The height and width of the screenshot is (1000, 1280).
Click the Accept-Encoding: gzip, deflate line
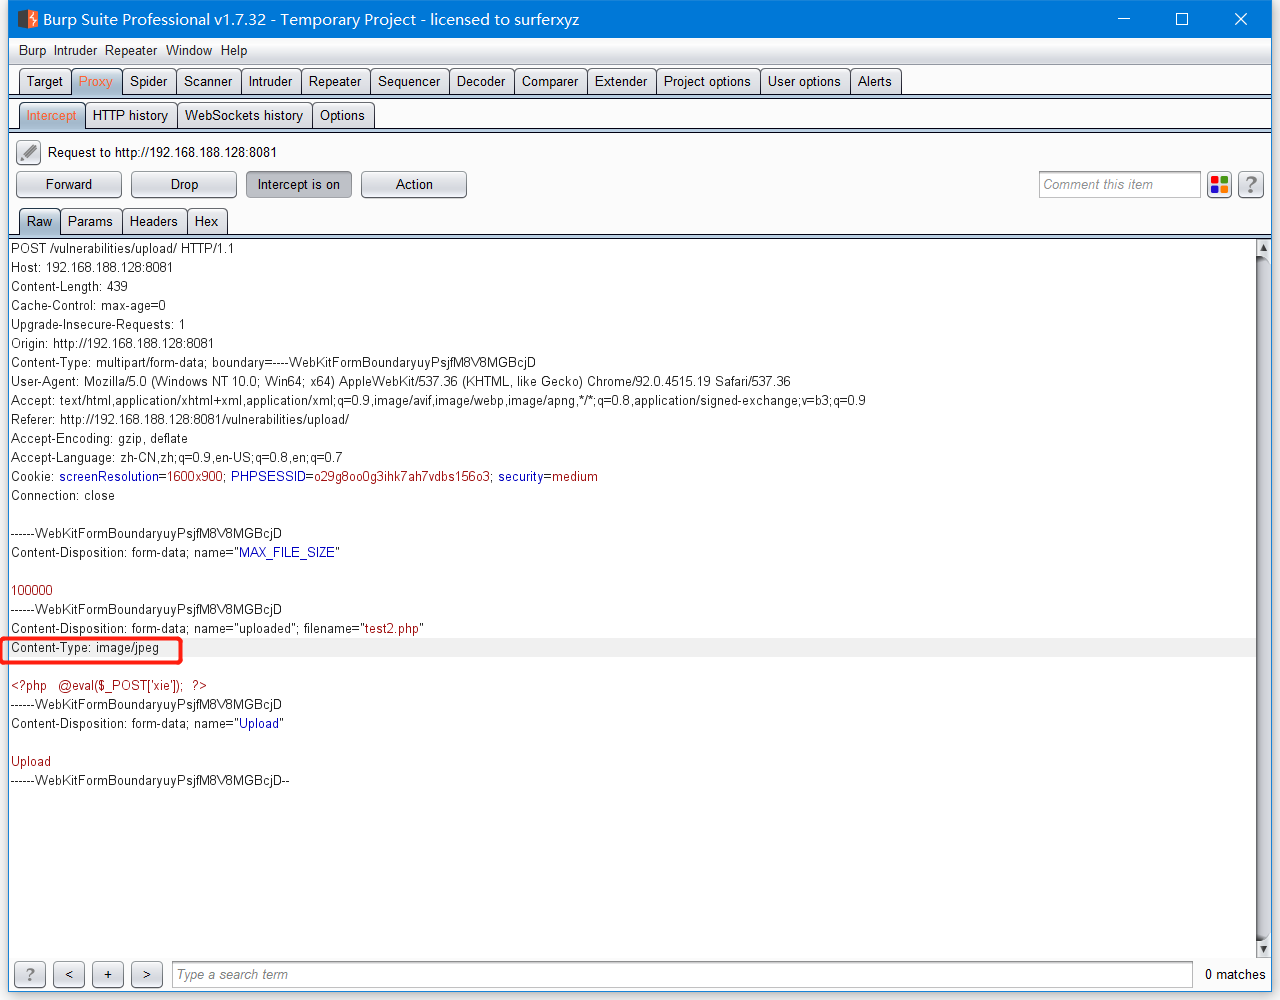point(100,438)
